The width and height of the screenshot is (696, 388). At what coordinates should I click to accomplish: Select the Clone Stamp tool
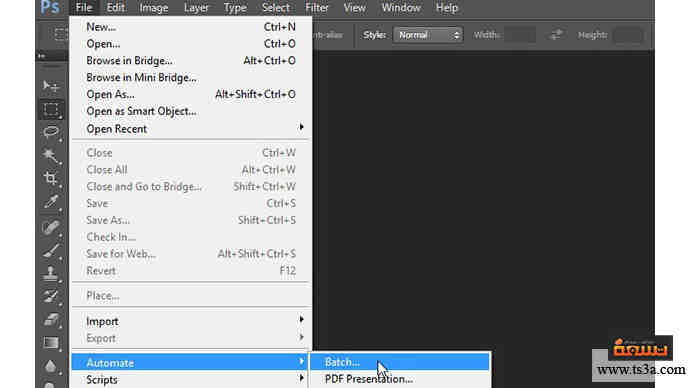pos(51,273)
